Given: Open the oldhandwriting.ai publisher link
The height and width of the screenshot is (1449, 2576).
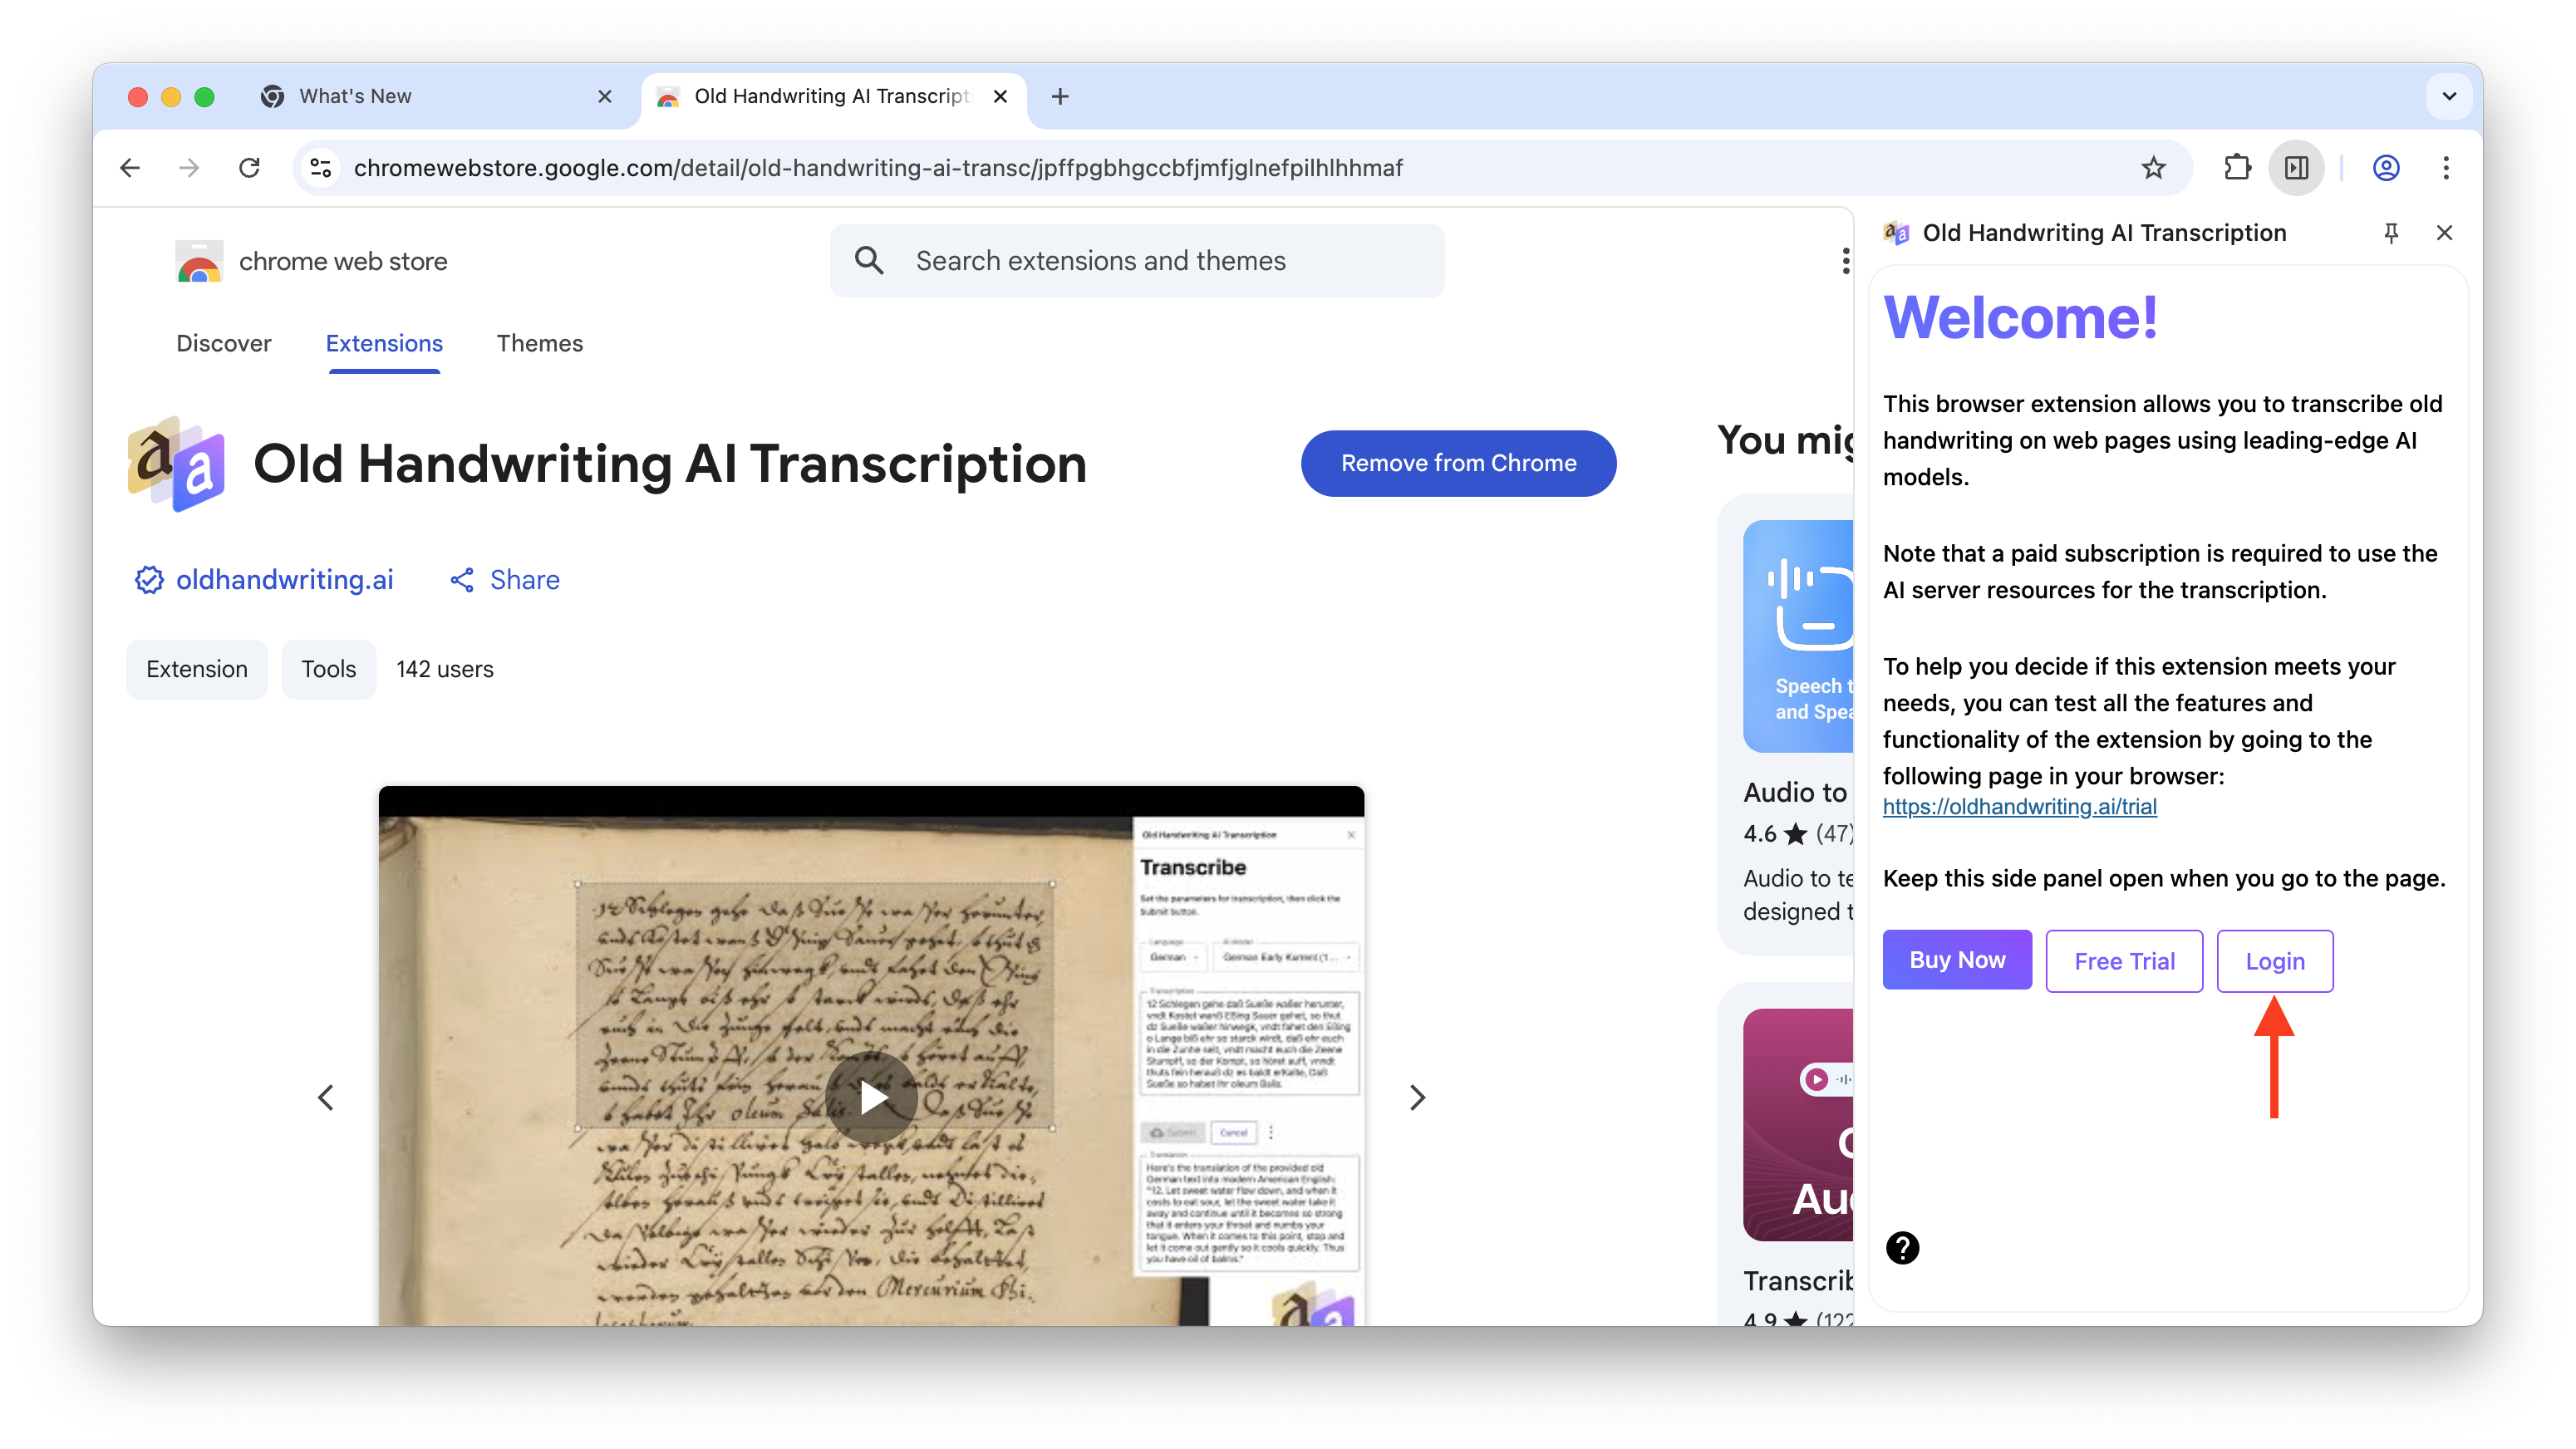Looking at the screenshot, I should 285,580.
